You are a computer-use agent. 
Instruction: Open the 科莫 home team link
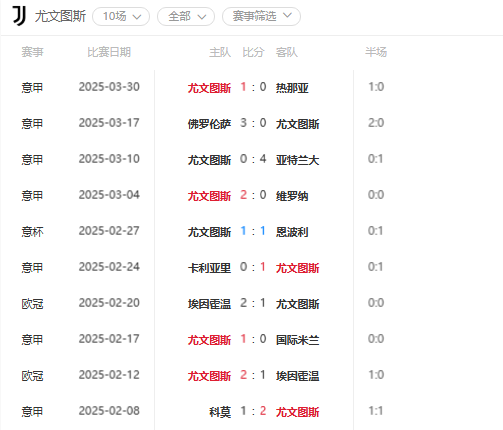point(220,412)
